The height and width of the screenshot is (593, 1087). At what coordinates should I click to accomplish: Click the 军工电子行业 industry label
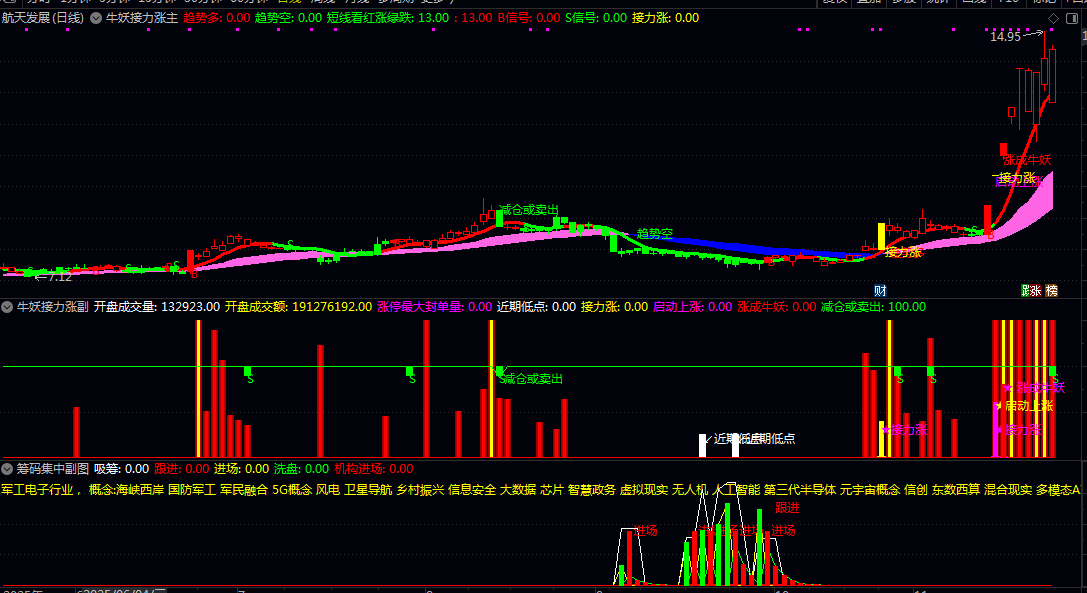tap(37, 490)
